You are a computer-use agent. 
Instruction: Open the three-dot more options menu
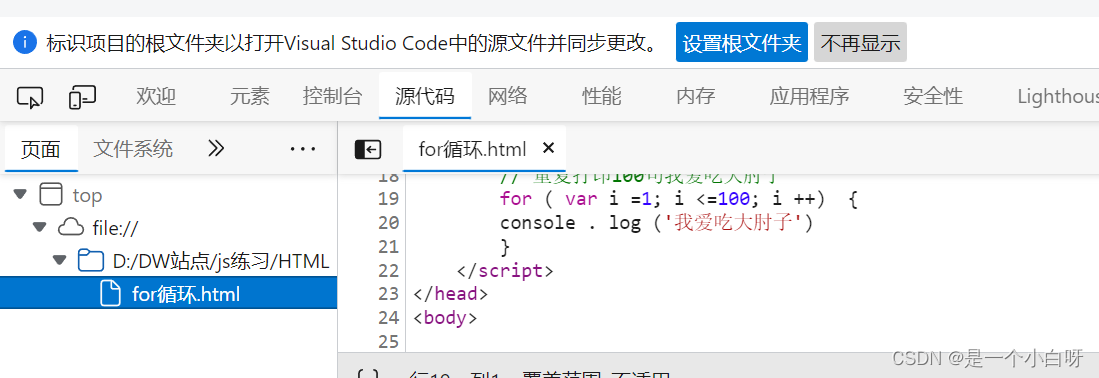[303, 149]
